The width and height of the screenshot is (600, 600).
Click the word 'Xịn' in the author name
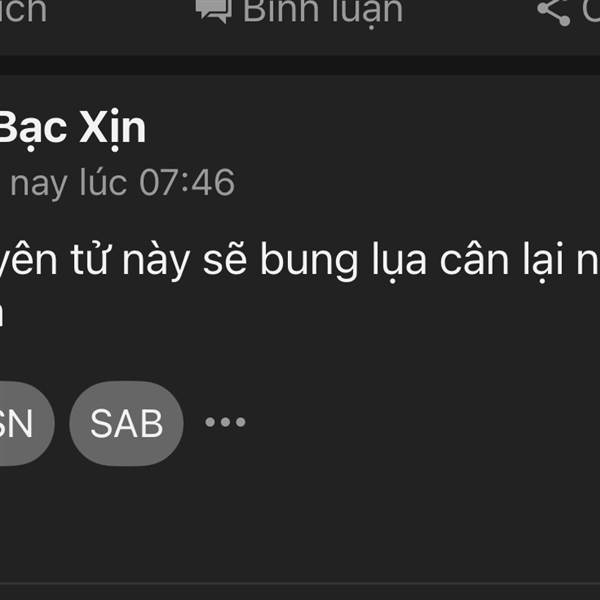(x=113, y=129)
